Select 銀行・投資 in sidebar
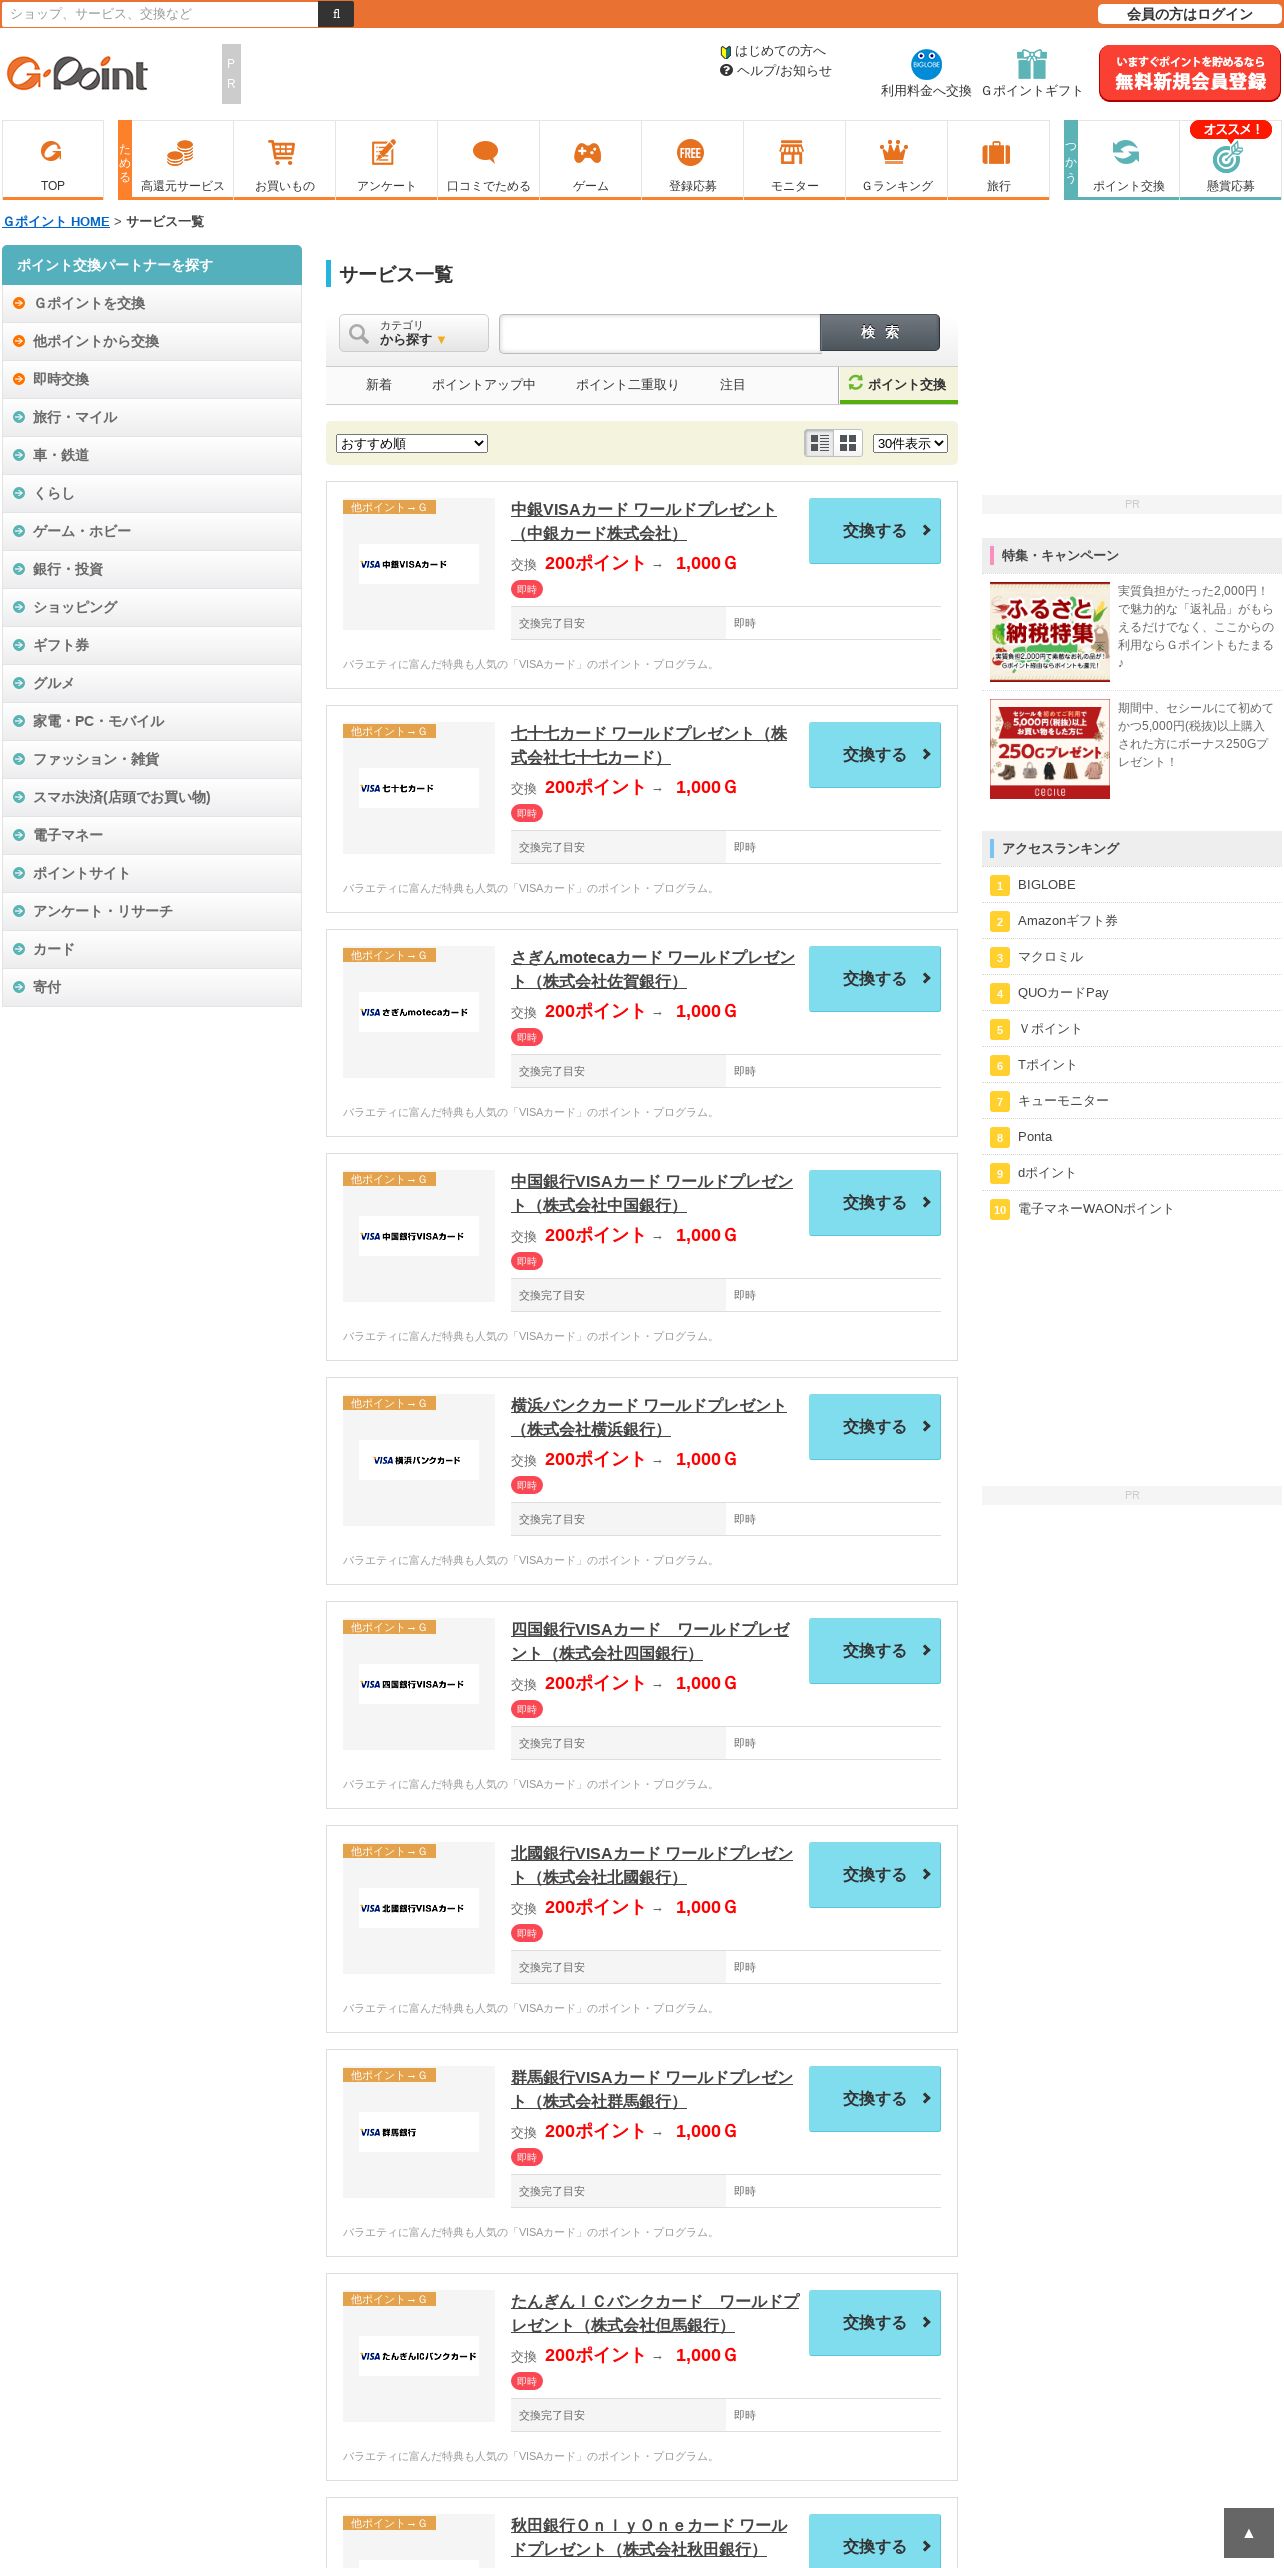 (152, 570)
